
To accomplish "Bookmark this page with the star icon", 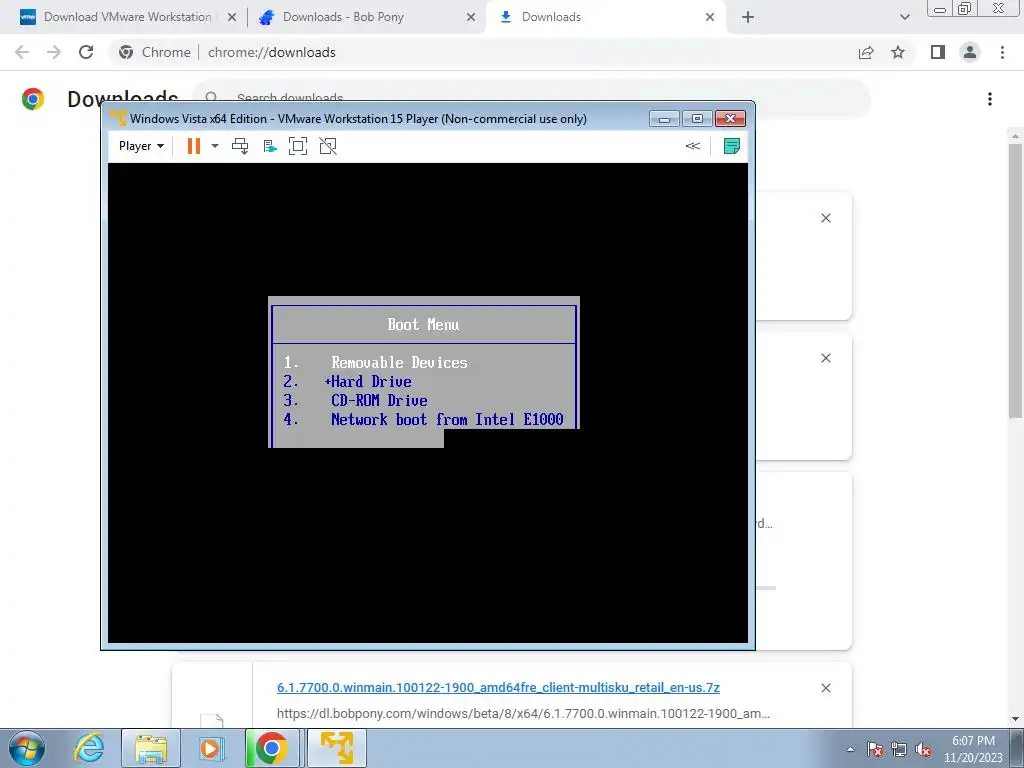I will 898,52.
